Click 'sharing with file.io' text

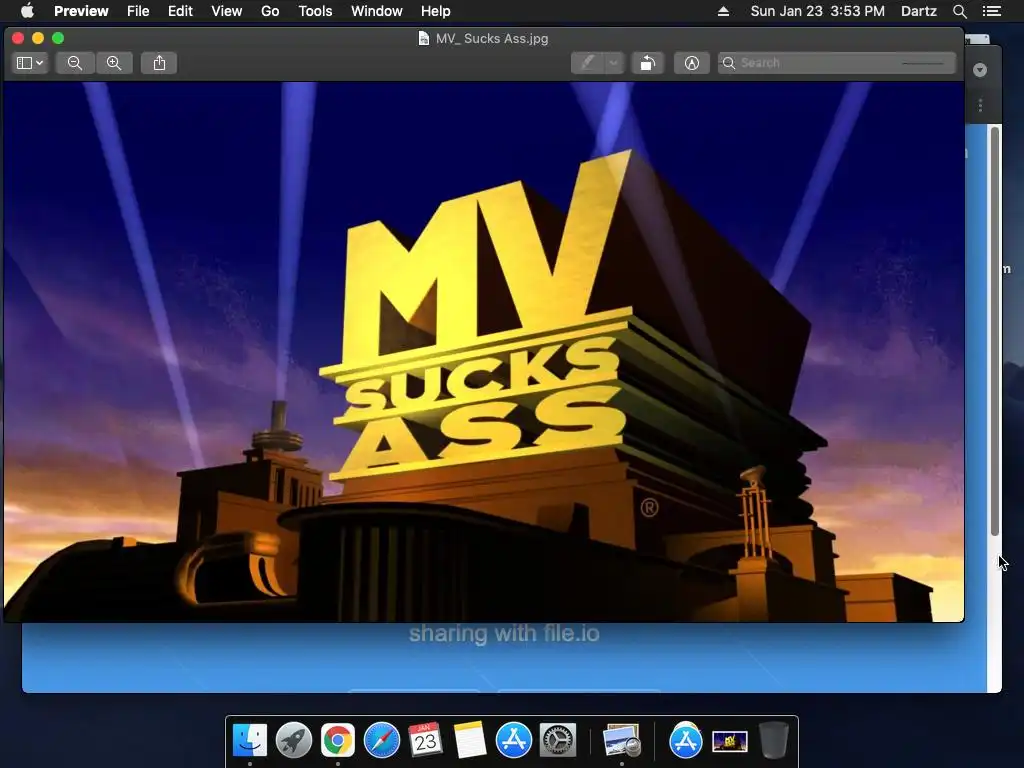tap(504, 633)
